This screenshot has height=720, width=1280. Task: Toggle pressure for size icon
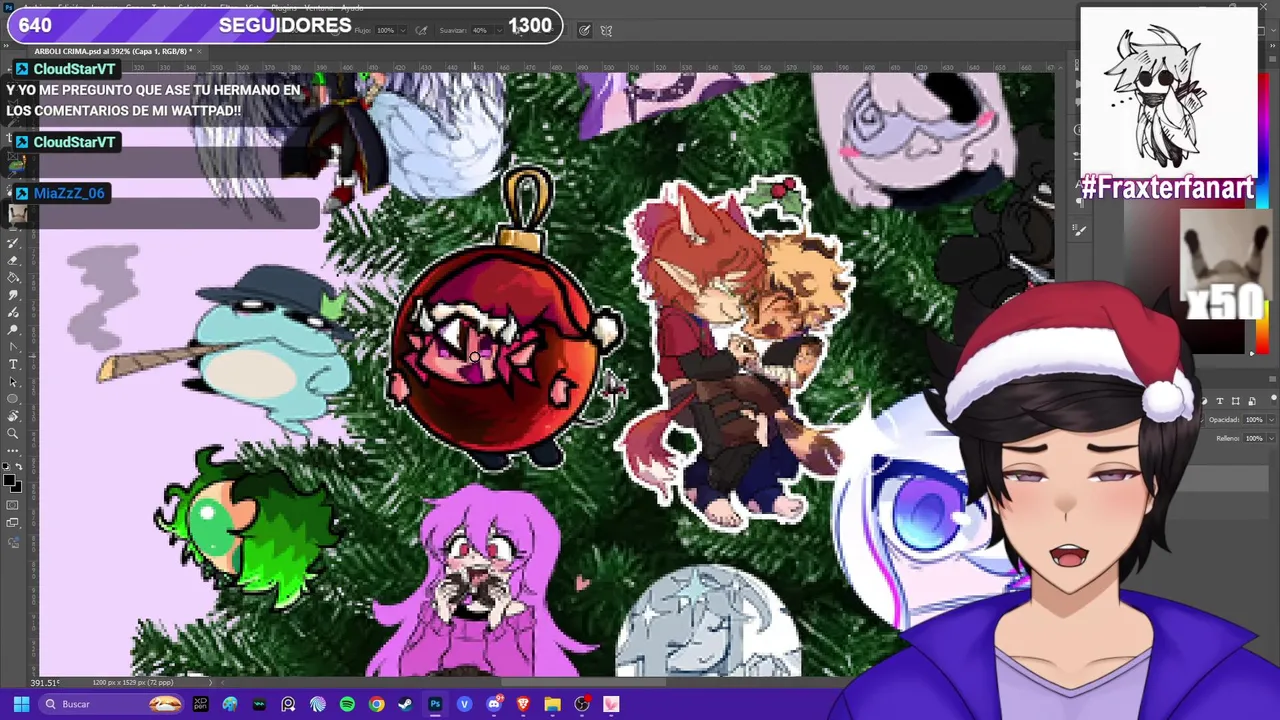(x=584, y=31)
